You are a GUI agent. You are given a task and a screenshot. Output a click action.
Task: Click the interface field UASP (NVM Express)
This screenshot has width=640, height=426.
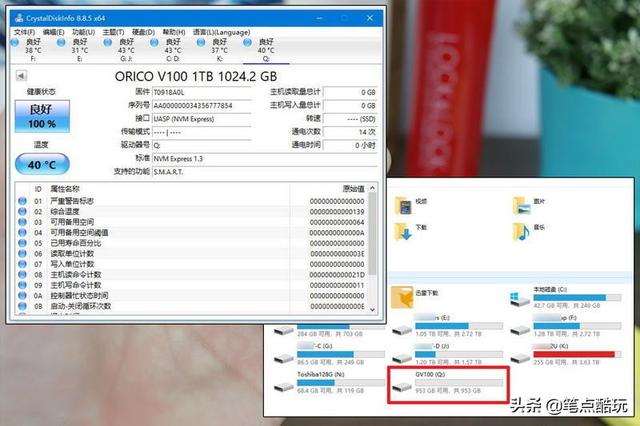coord(202,119)
